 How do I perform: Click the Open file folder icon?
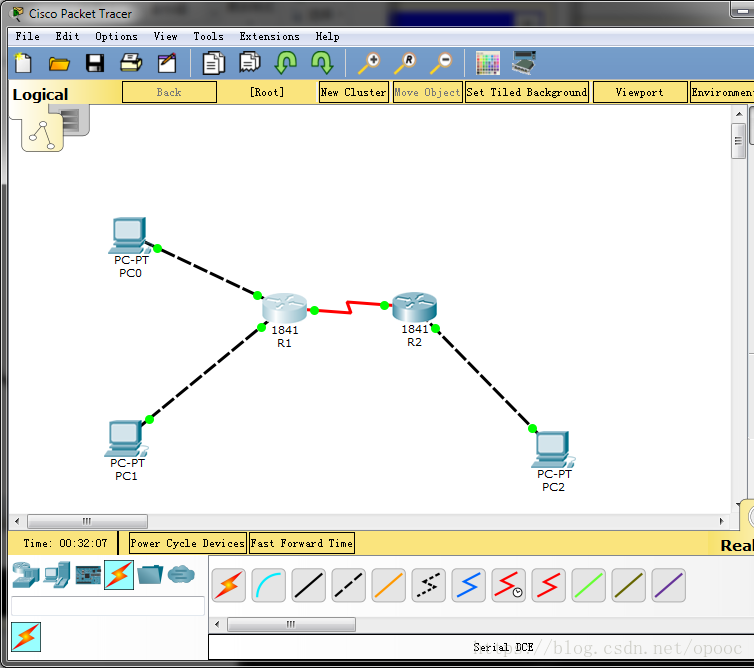tap(59, 63)
